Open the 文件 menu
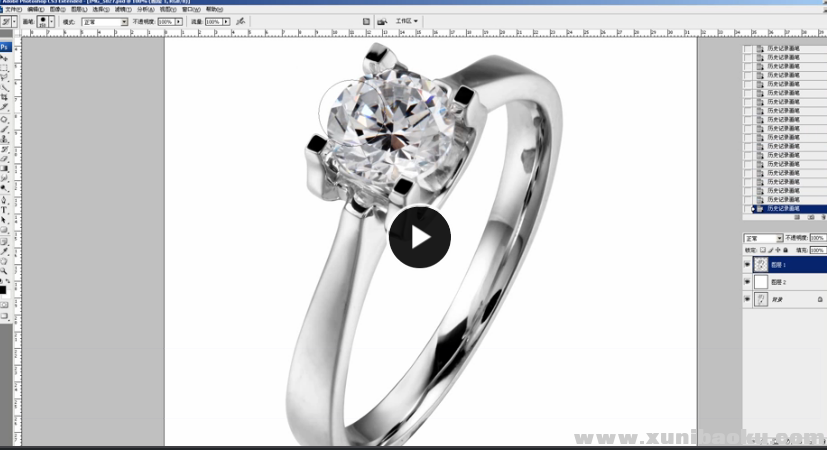Viewport: 827px width, 450px height. coord(12,9)
